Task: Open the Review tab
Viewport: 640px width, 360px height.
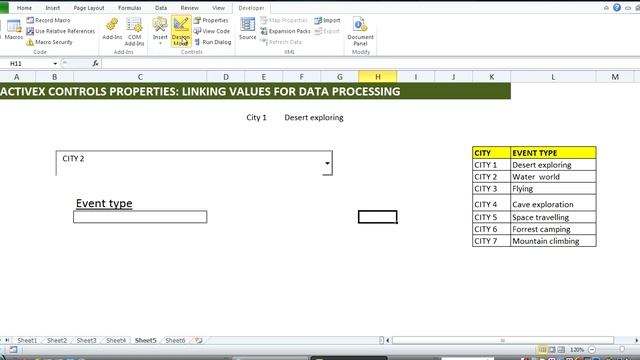Action: [189, 8]
